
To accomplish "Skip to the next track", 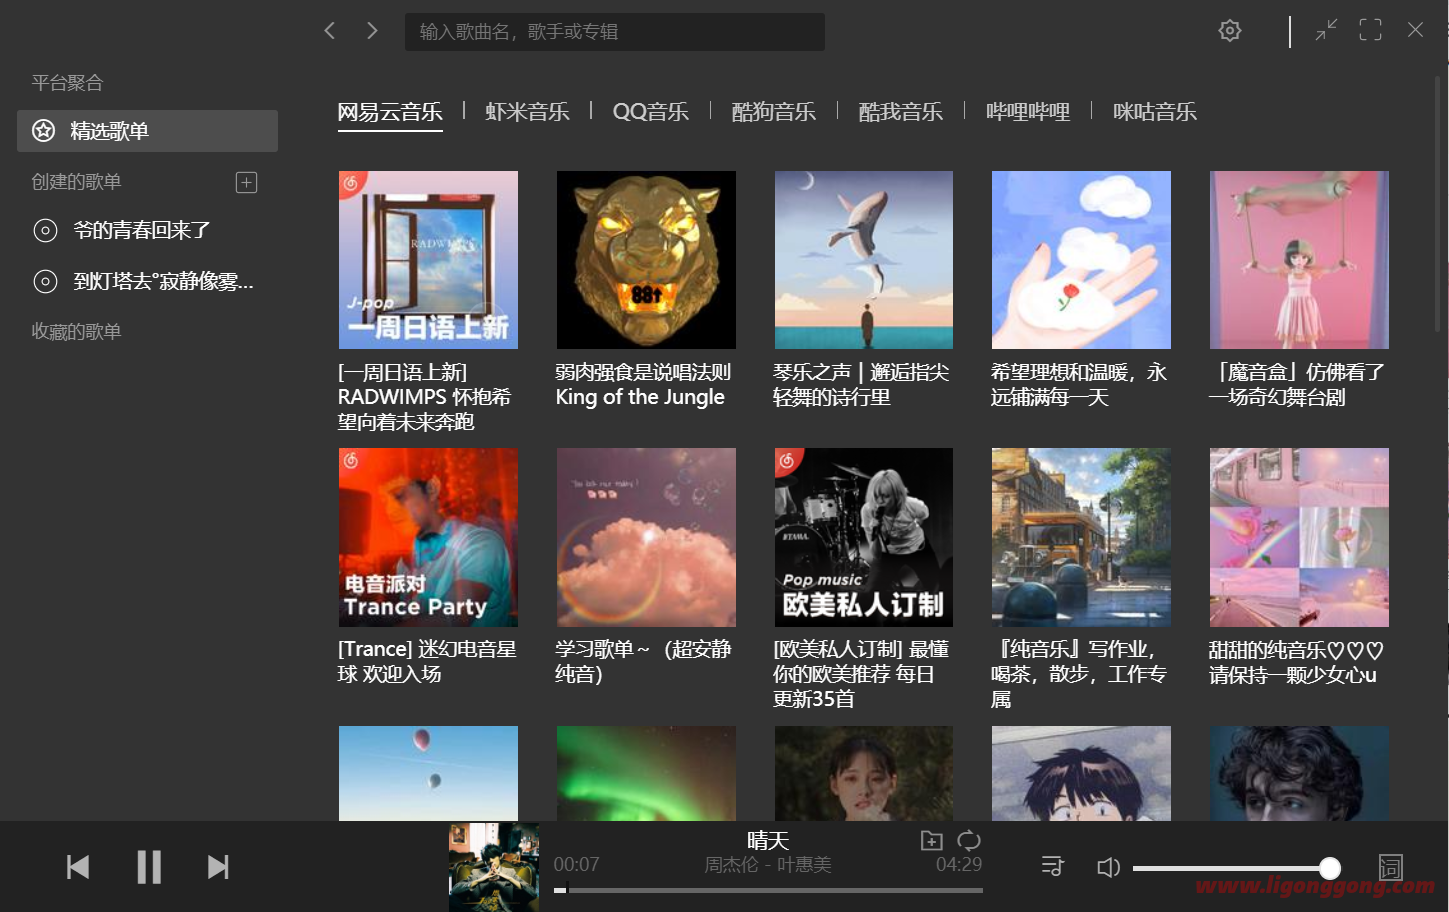I will pos(218,867).
